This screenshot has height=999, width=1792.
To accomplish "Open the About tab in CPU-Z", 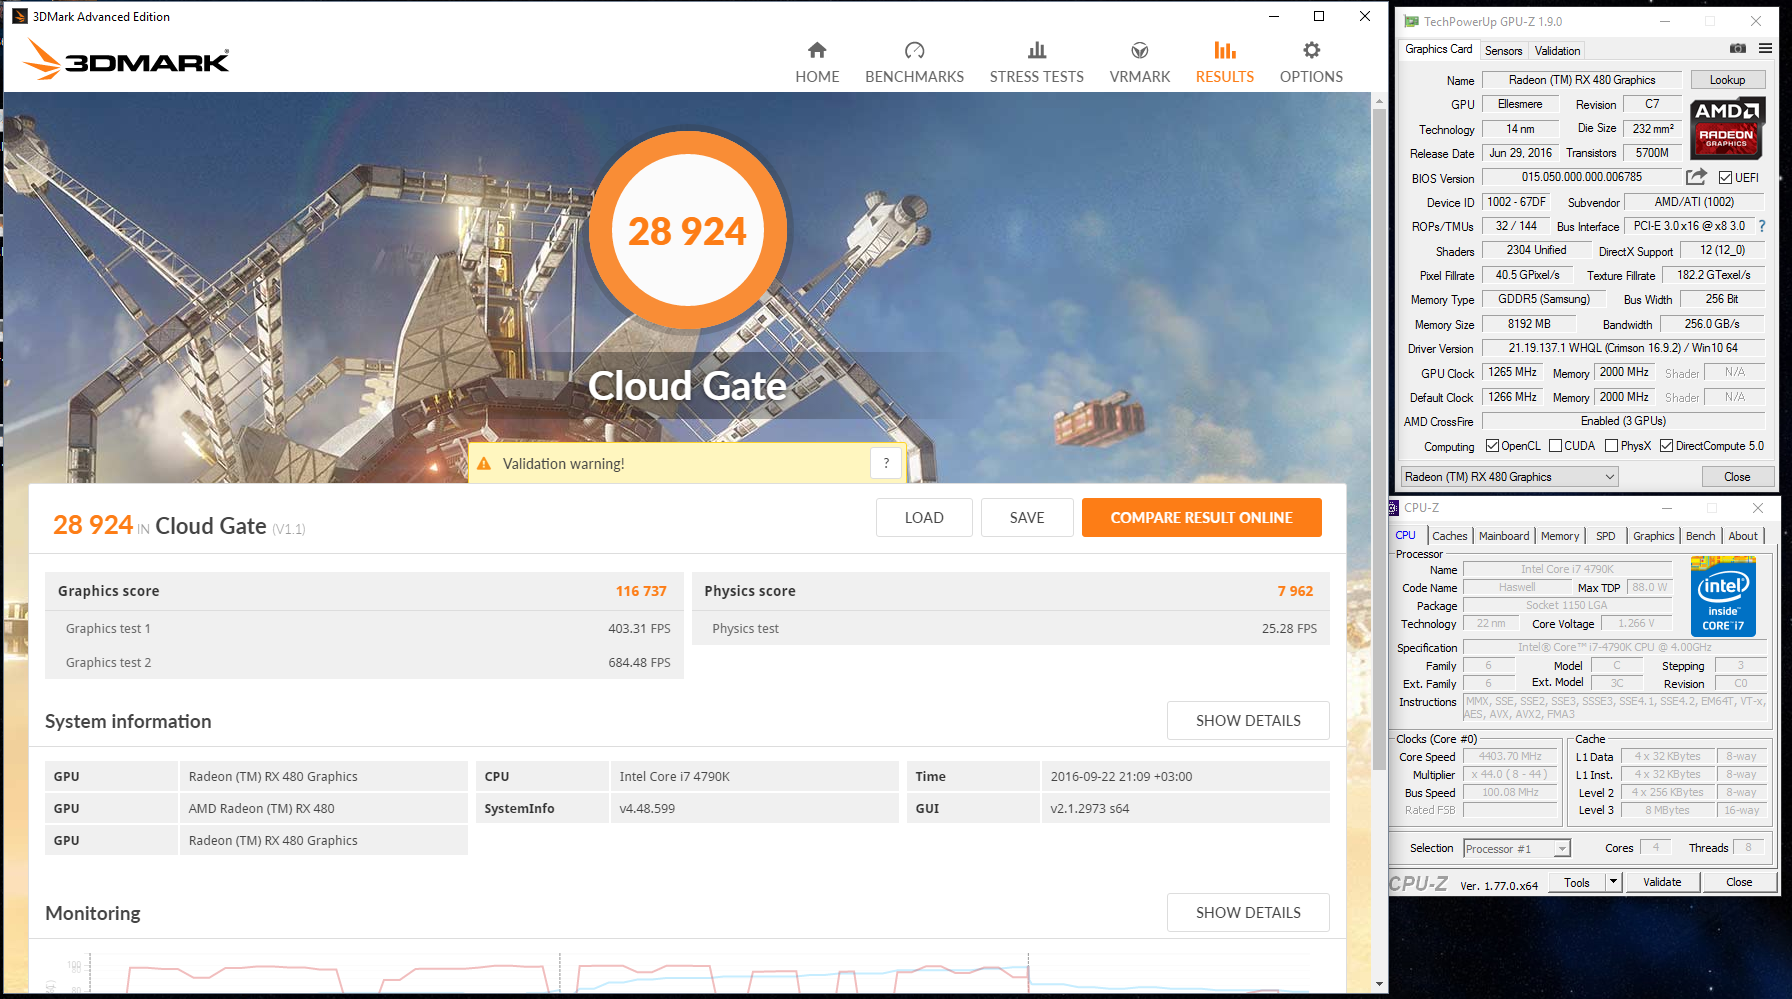I will [1743, 536].
